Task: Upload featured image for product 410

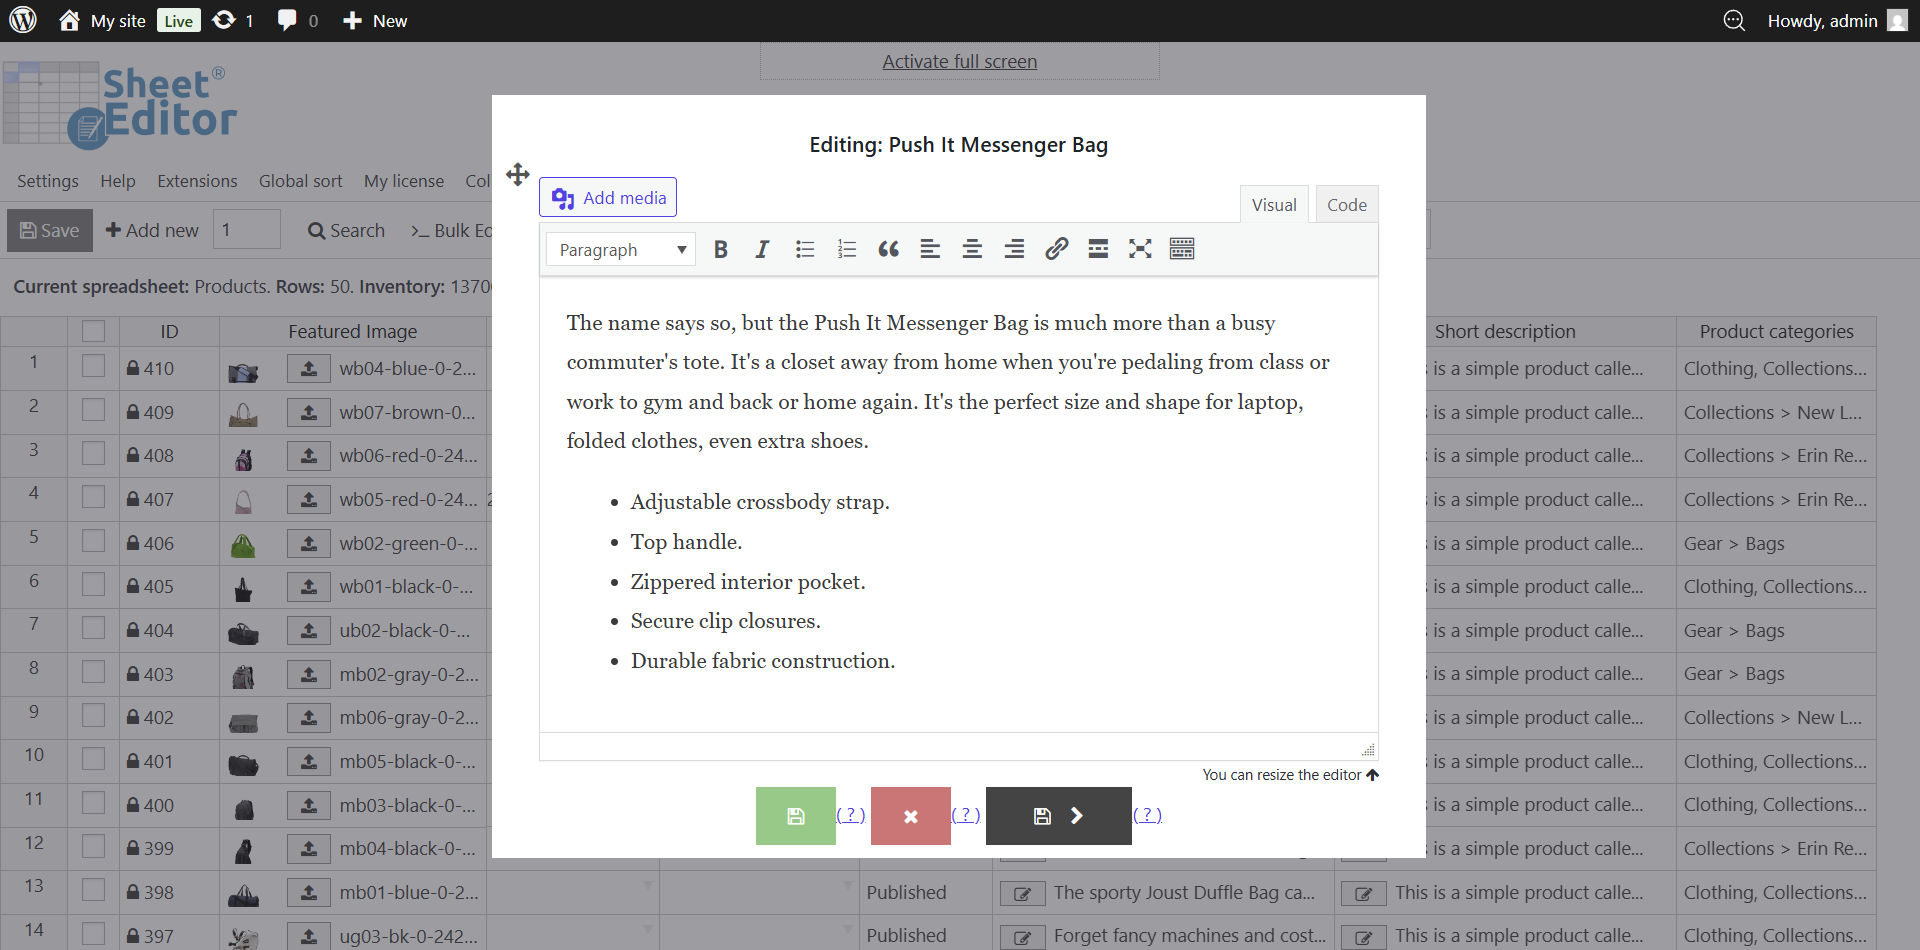Action: tap(309, 369)
